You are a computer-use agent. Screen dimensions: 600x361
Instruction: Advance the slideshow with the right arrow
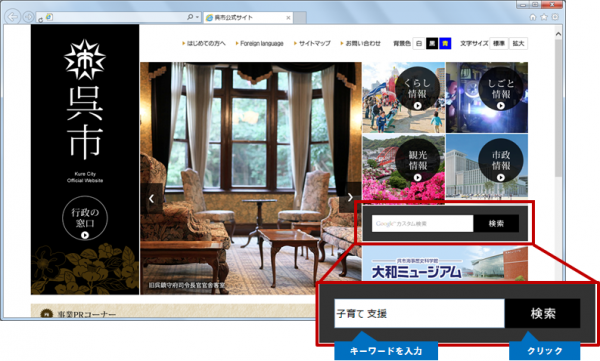pos(350,198)
